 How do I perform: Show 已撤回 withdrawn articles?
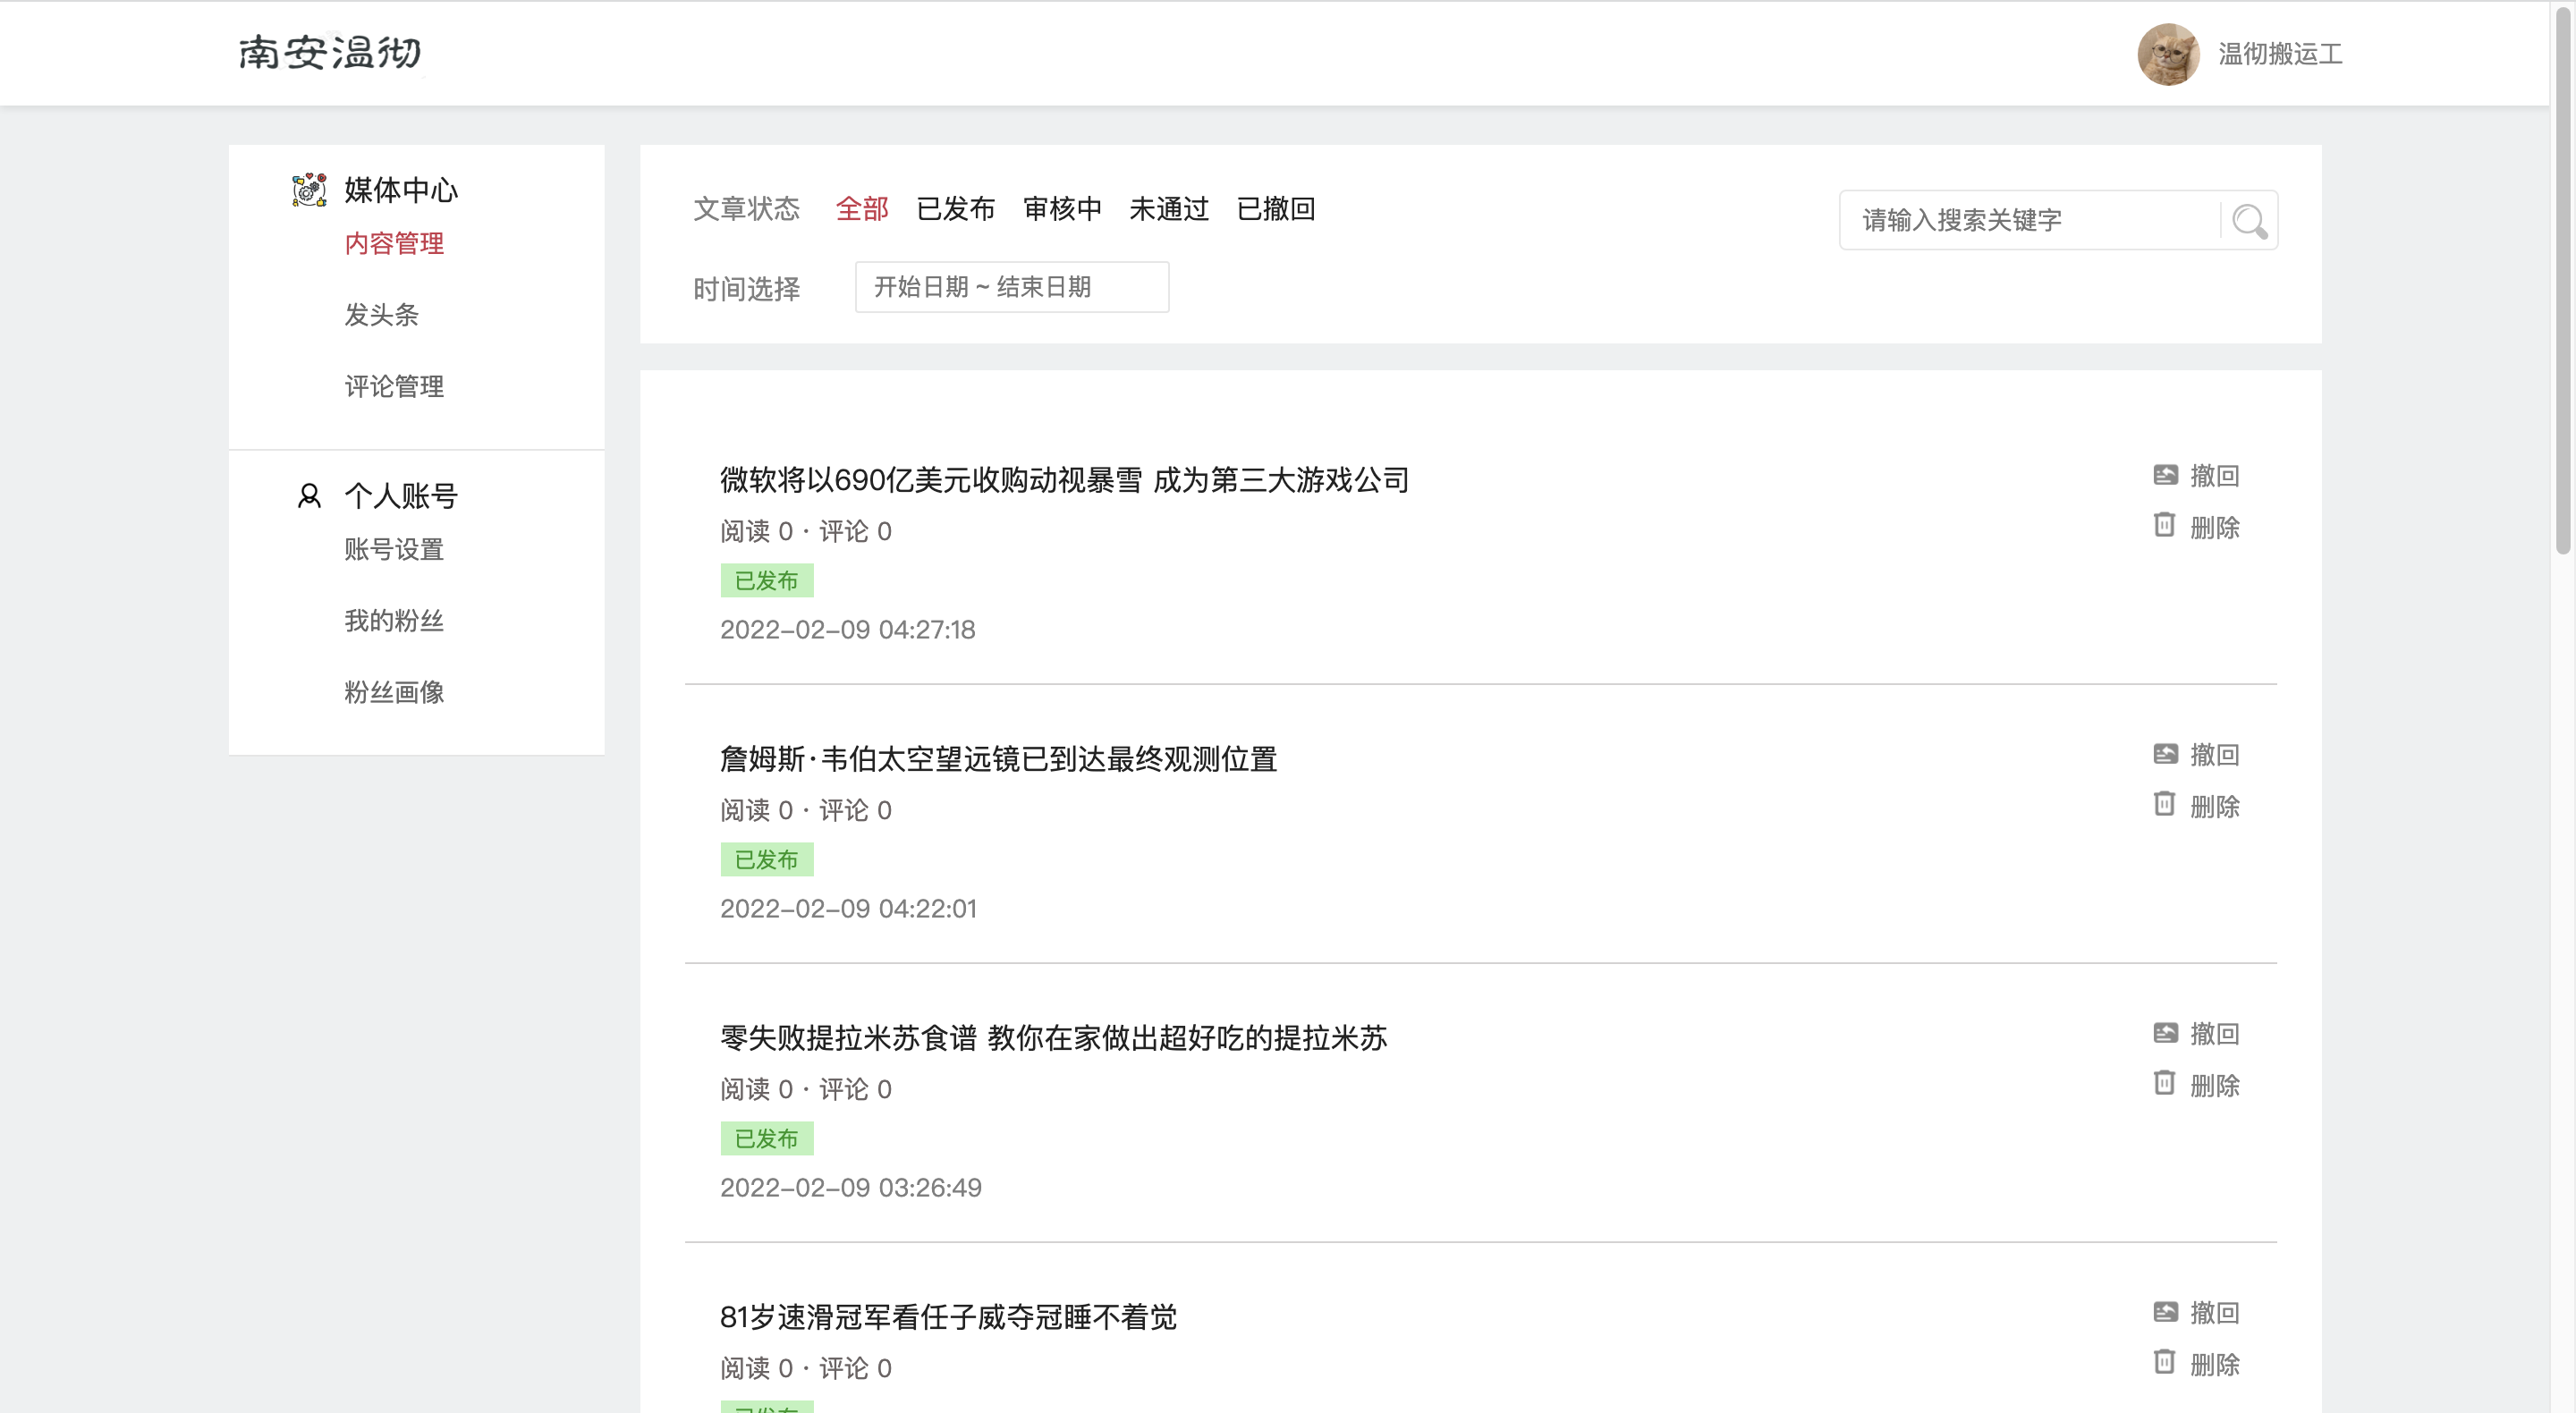click(1275, 209)
